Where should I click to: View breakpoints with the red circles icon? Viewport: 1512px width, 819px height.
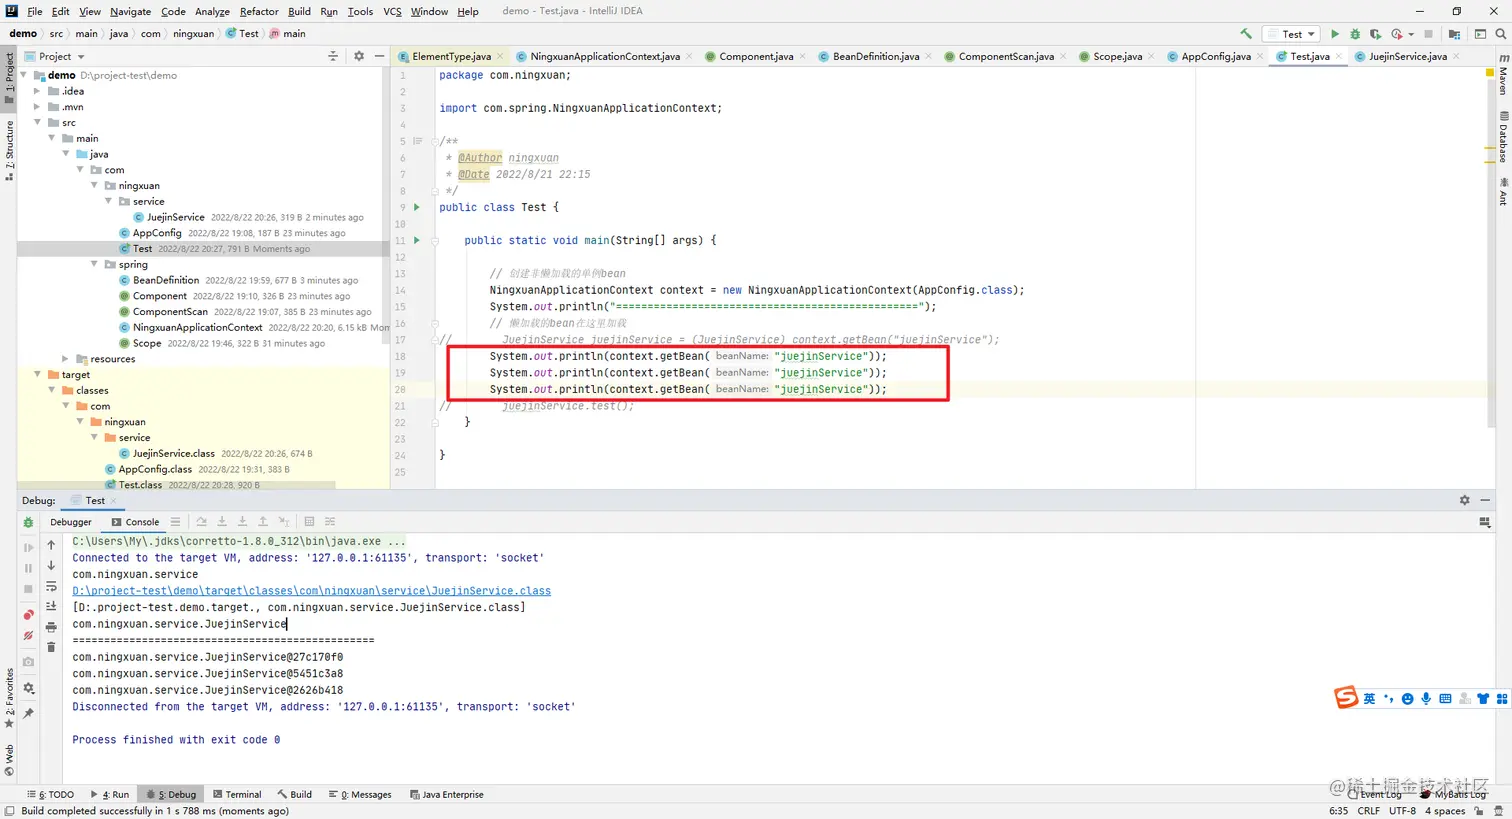[x=28, y=614]
